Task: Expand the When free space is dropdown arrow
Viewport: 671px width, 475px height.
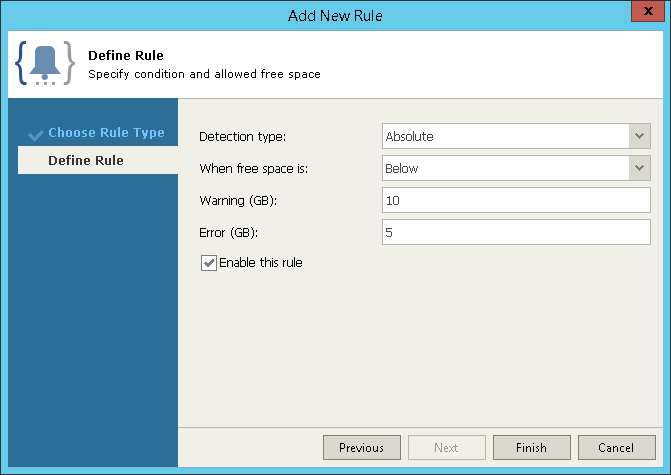Action: 640,168
